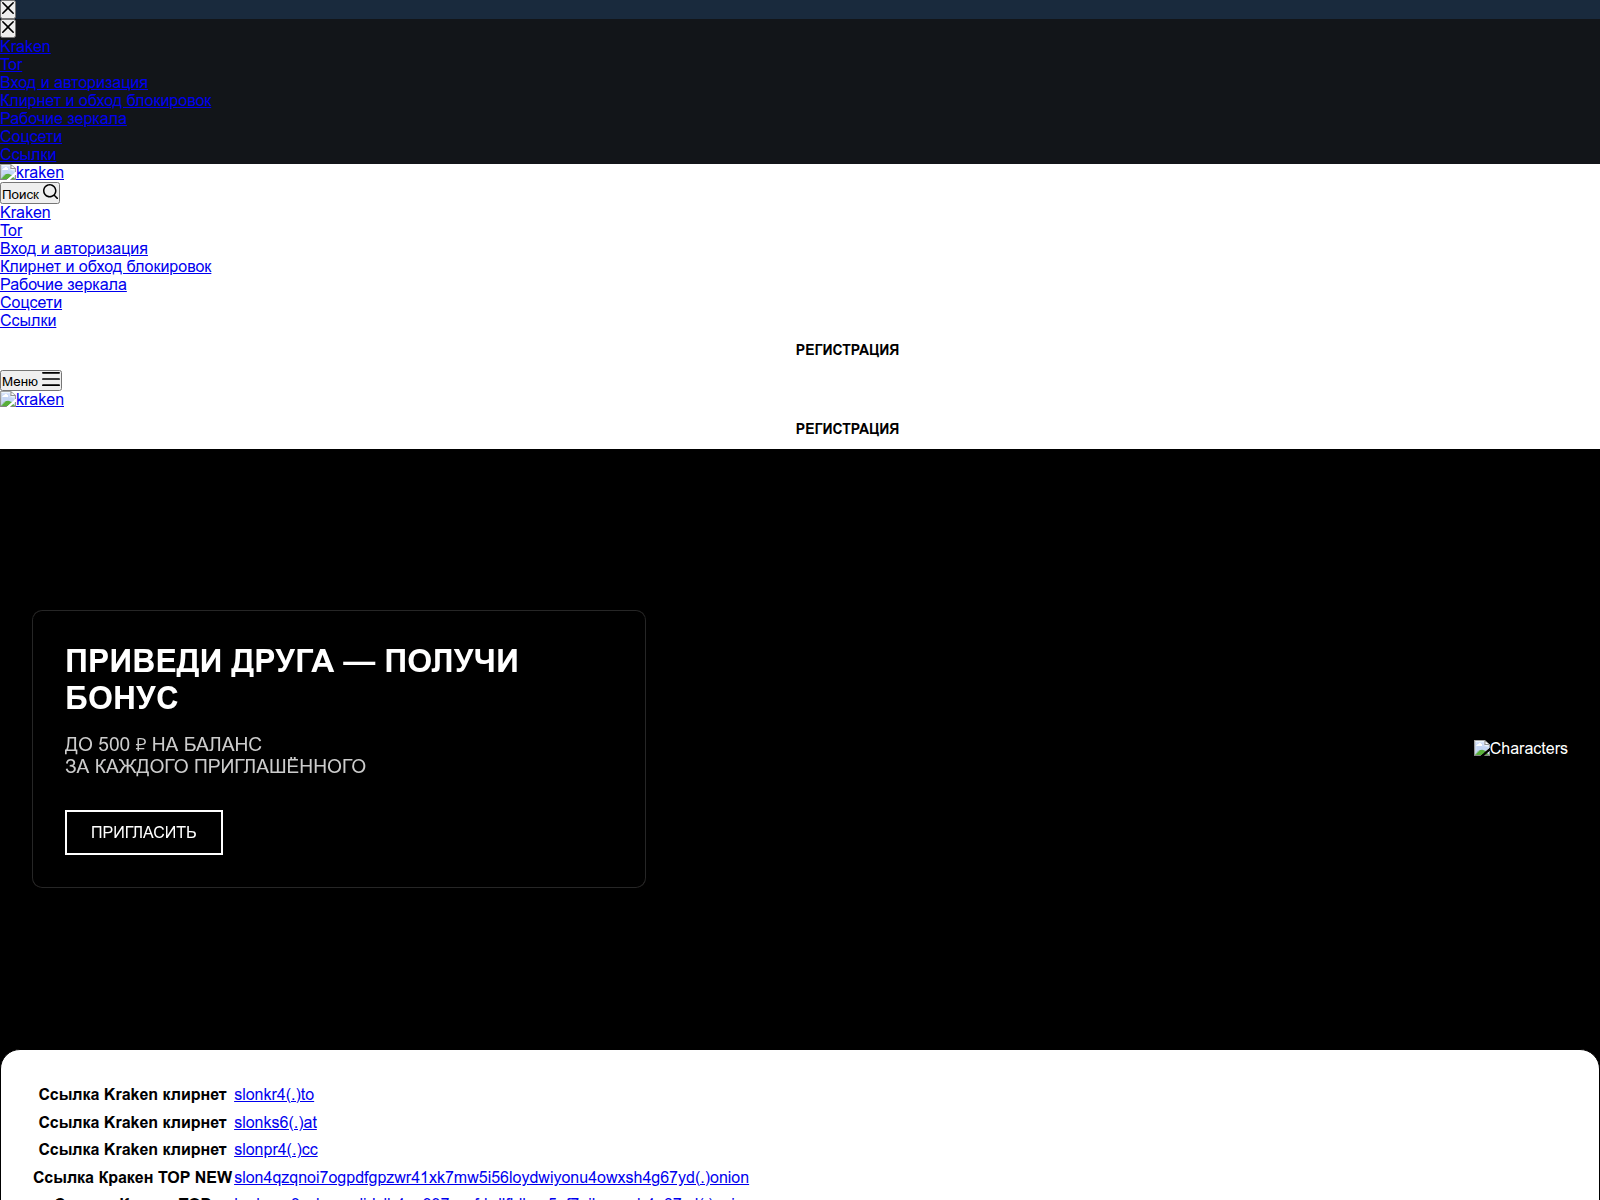This screenshot has height=1200, width=1600.
Task: Open the Ссылки link in the white header
Action: [x=28, y=320]
